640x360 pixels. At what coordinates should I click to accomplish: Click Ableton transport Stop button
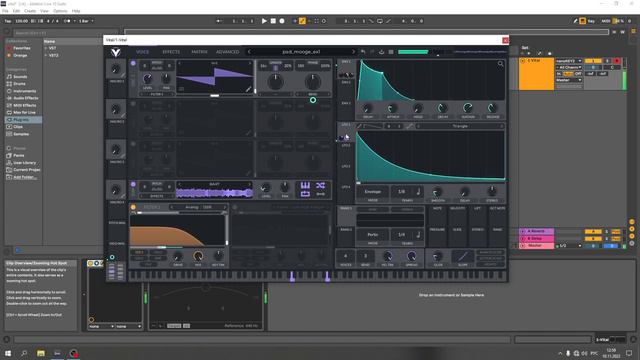(273, 21)
